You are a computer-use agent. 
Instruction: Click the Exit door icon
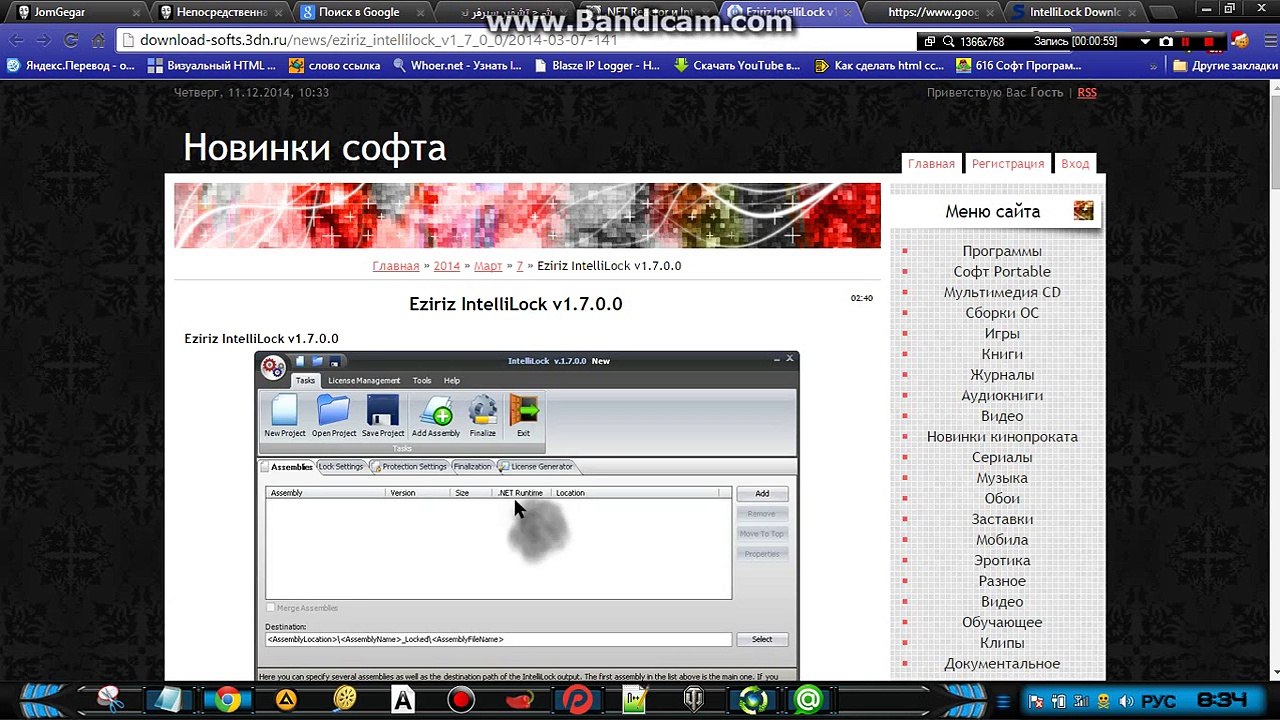[523, 410]
